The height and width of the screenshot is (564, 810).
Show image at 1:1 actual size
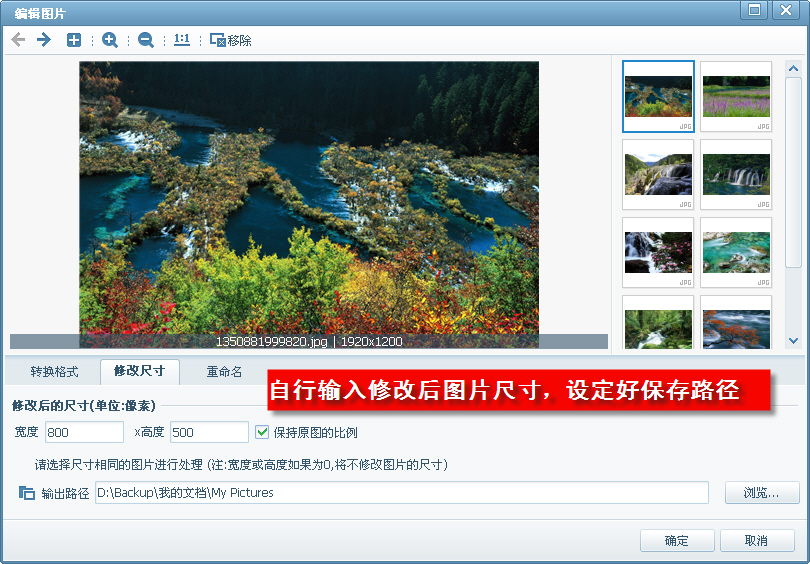(x=182, y=40)
